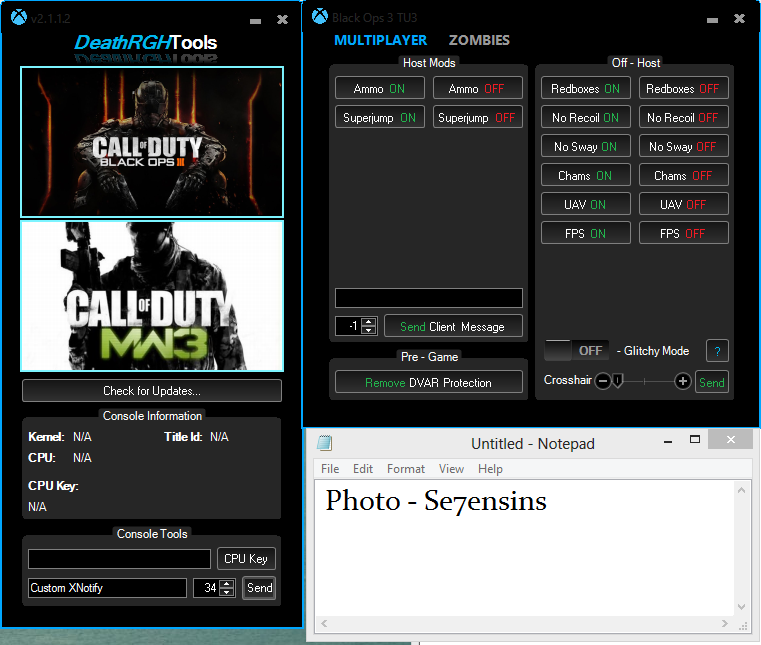The image size is (761, 645).
Task: Minimize the Black Ops 3 TU3 window
Action: coord(712,20)
